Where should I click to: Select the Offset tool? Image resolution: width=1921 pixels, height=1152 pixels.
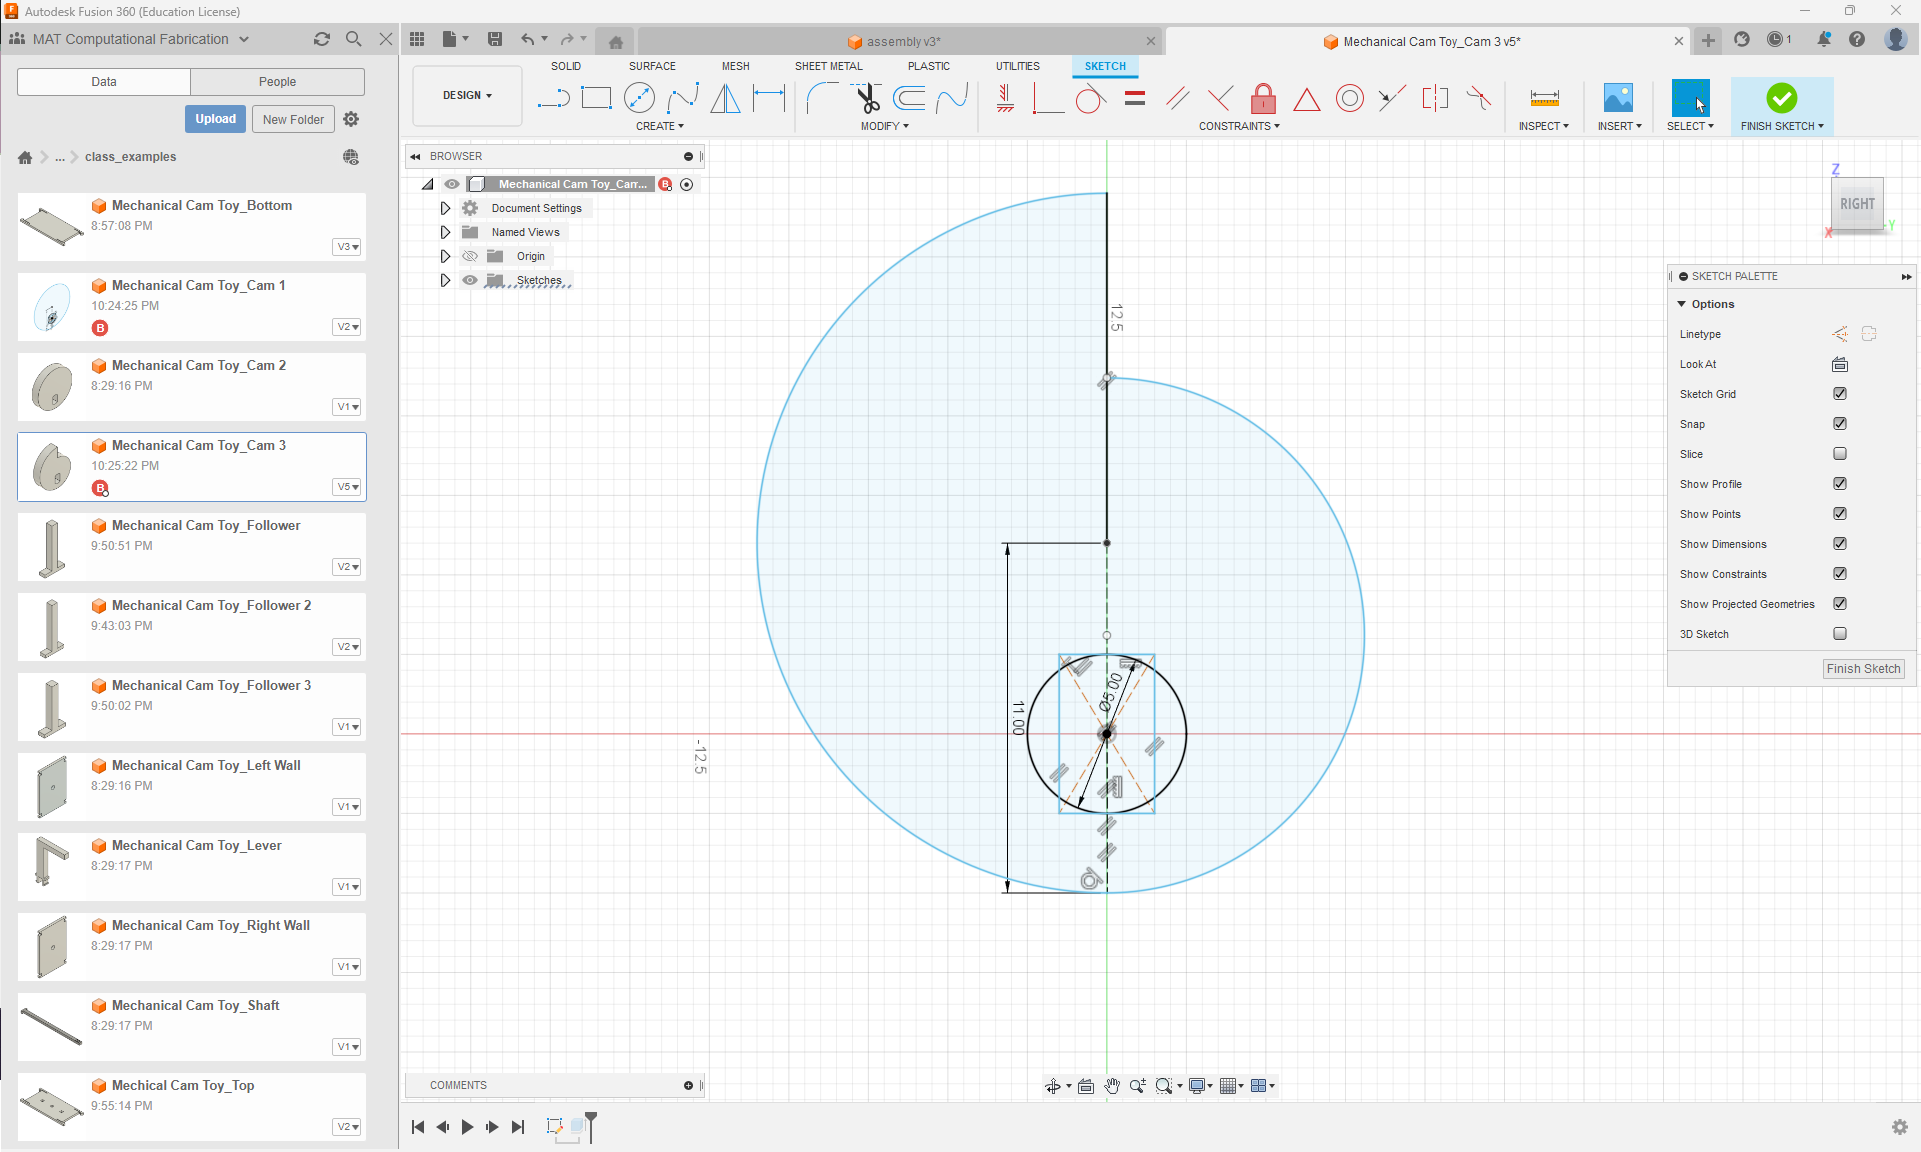909,98
